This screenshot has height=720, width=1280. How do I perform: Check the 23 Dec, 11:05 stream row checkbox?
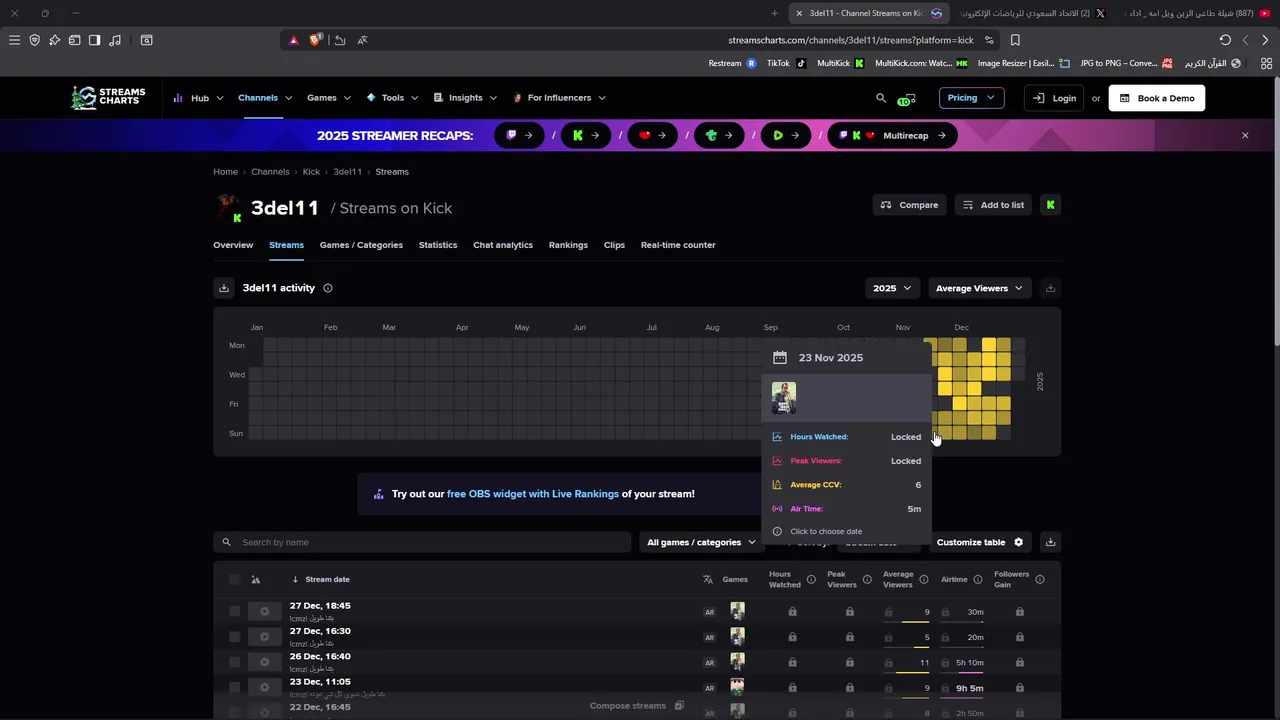tap(234, 688)
